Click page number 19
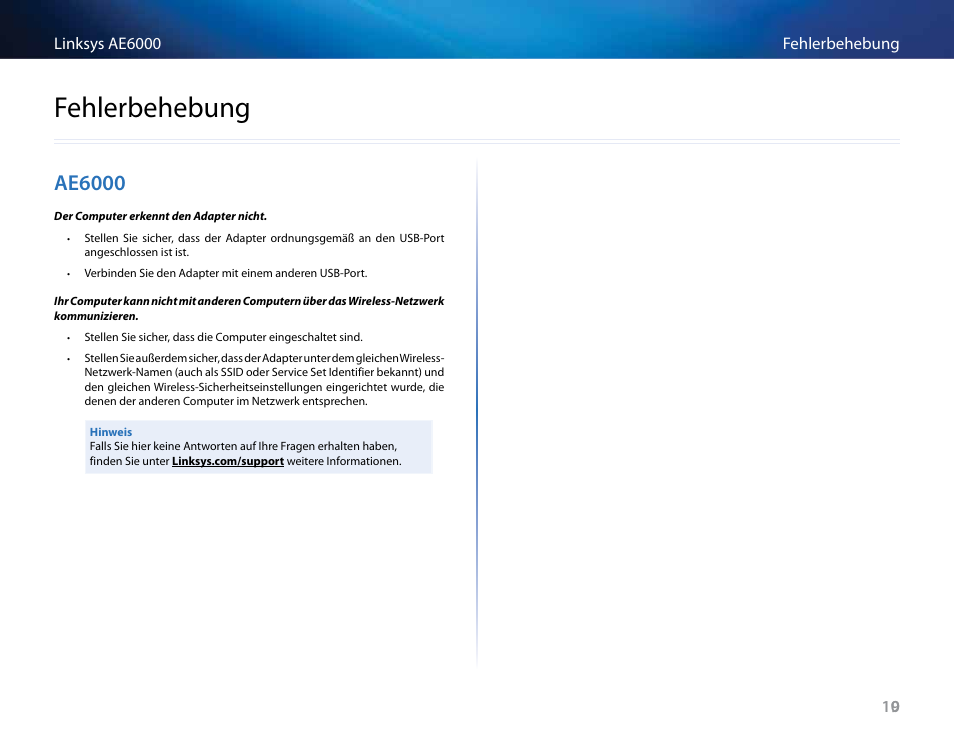Viewport: 954px width, 738px height. [890, 706]
